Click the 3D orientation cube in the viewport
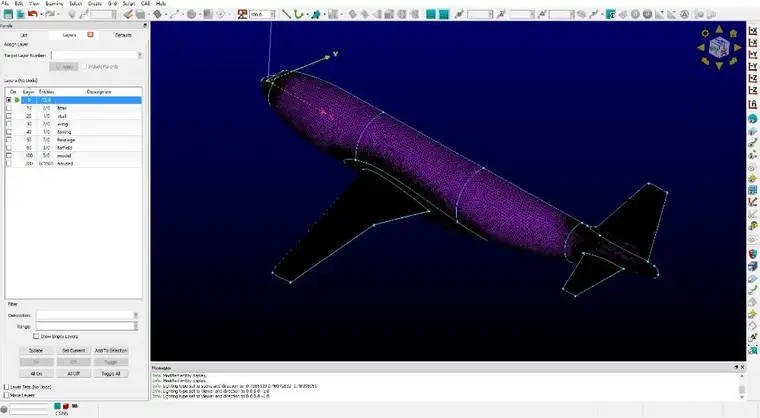This screenshot has height=418, width=760. pyautogui.click(x=719, y=48)
